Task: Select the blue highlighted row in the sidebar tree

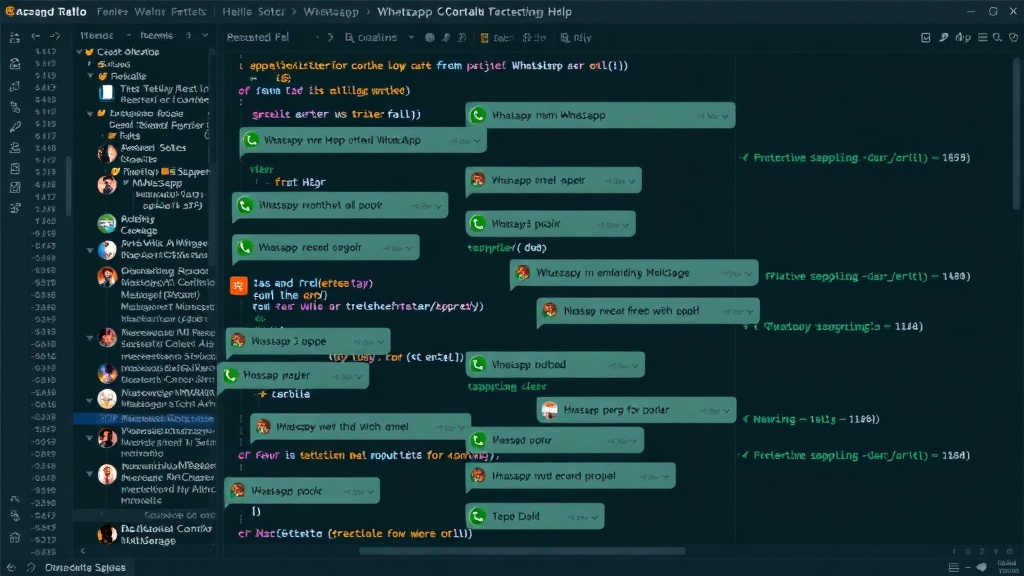Action: pyautogui.click(x=144, y=419)
